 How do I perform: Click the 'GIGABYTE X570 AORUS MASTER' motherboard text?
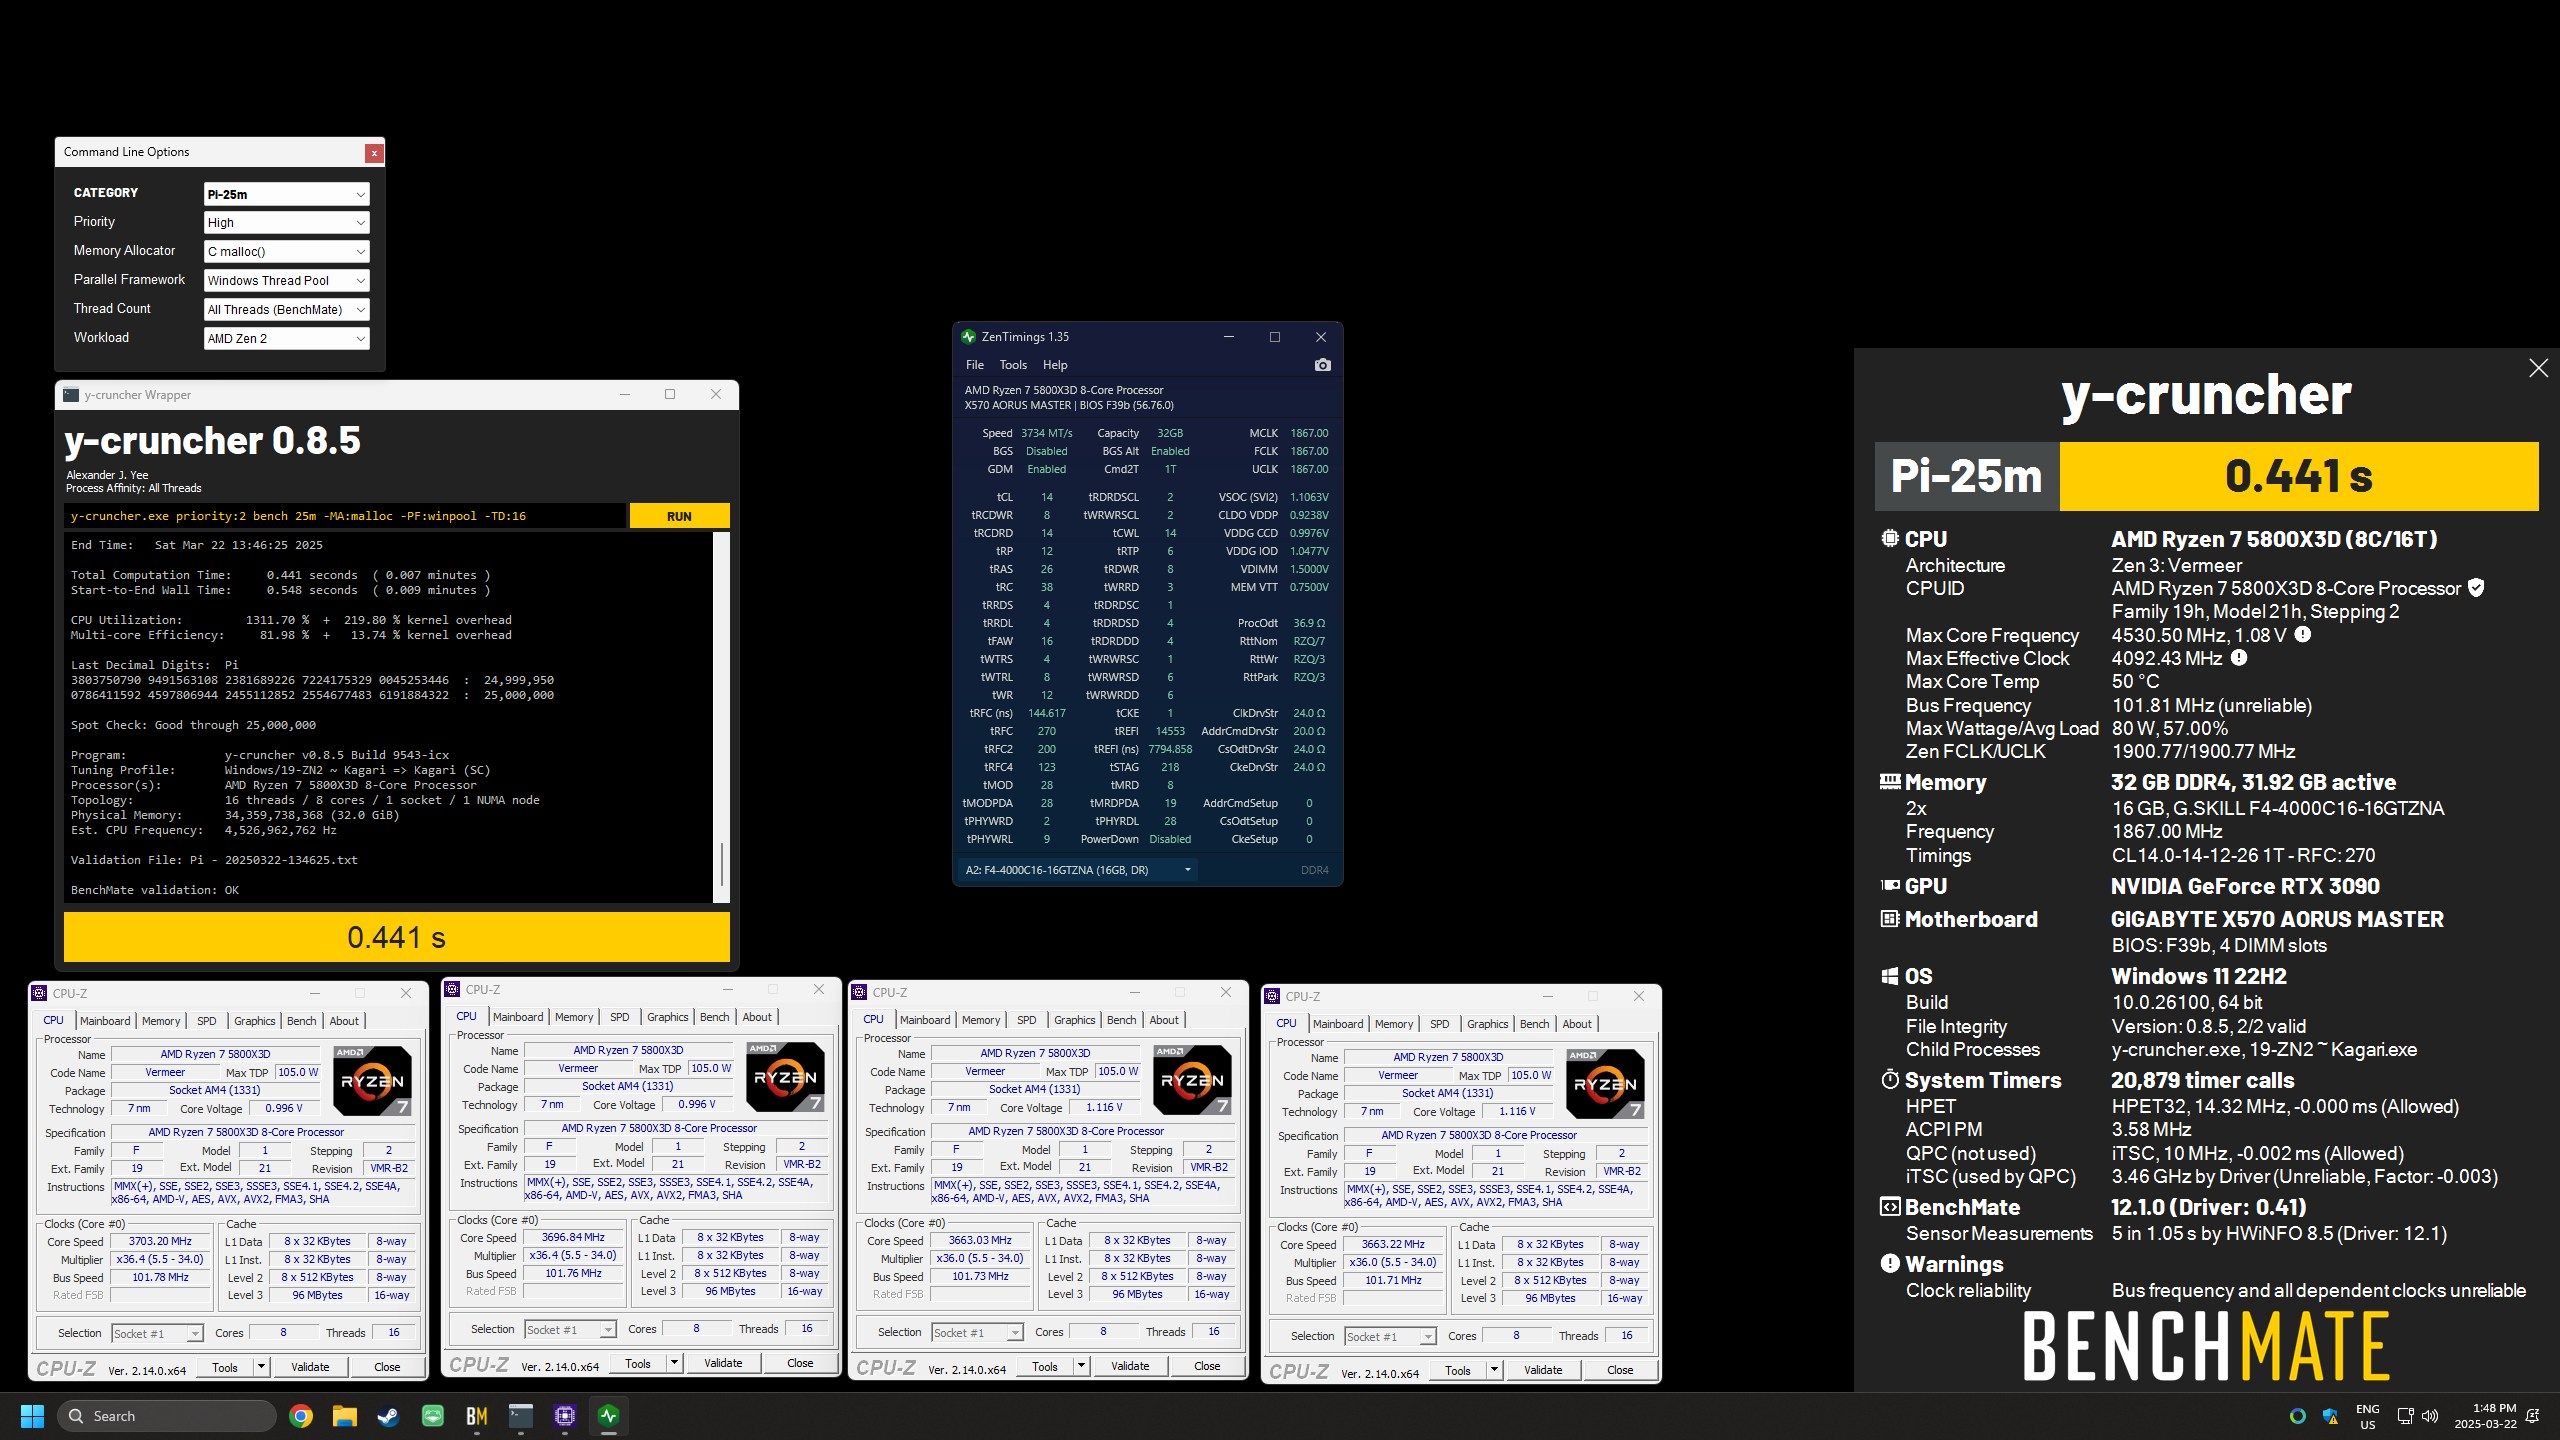coord(2277,919)
